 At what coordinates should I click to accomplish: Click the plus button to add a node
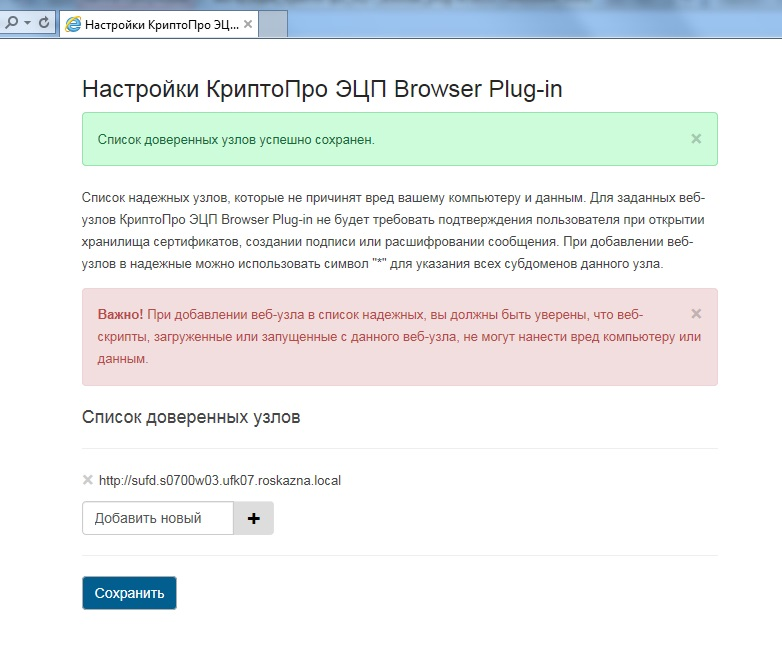tap(253, 518)
